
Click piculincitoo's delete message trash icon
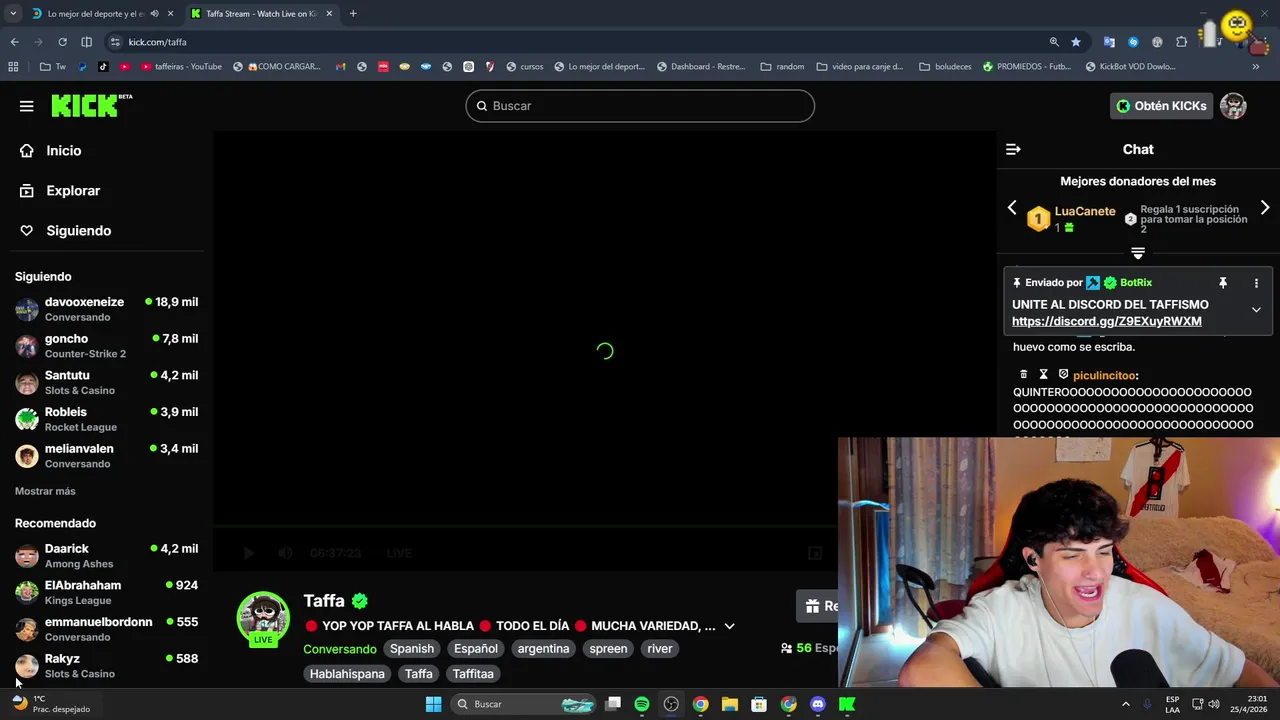pyautogui.click(x=1023, y=375)
